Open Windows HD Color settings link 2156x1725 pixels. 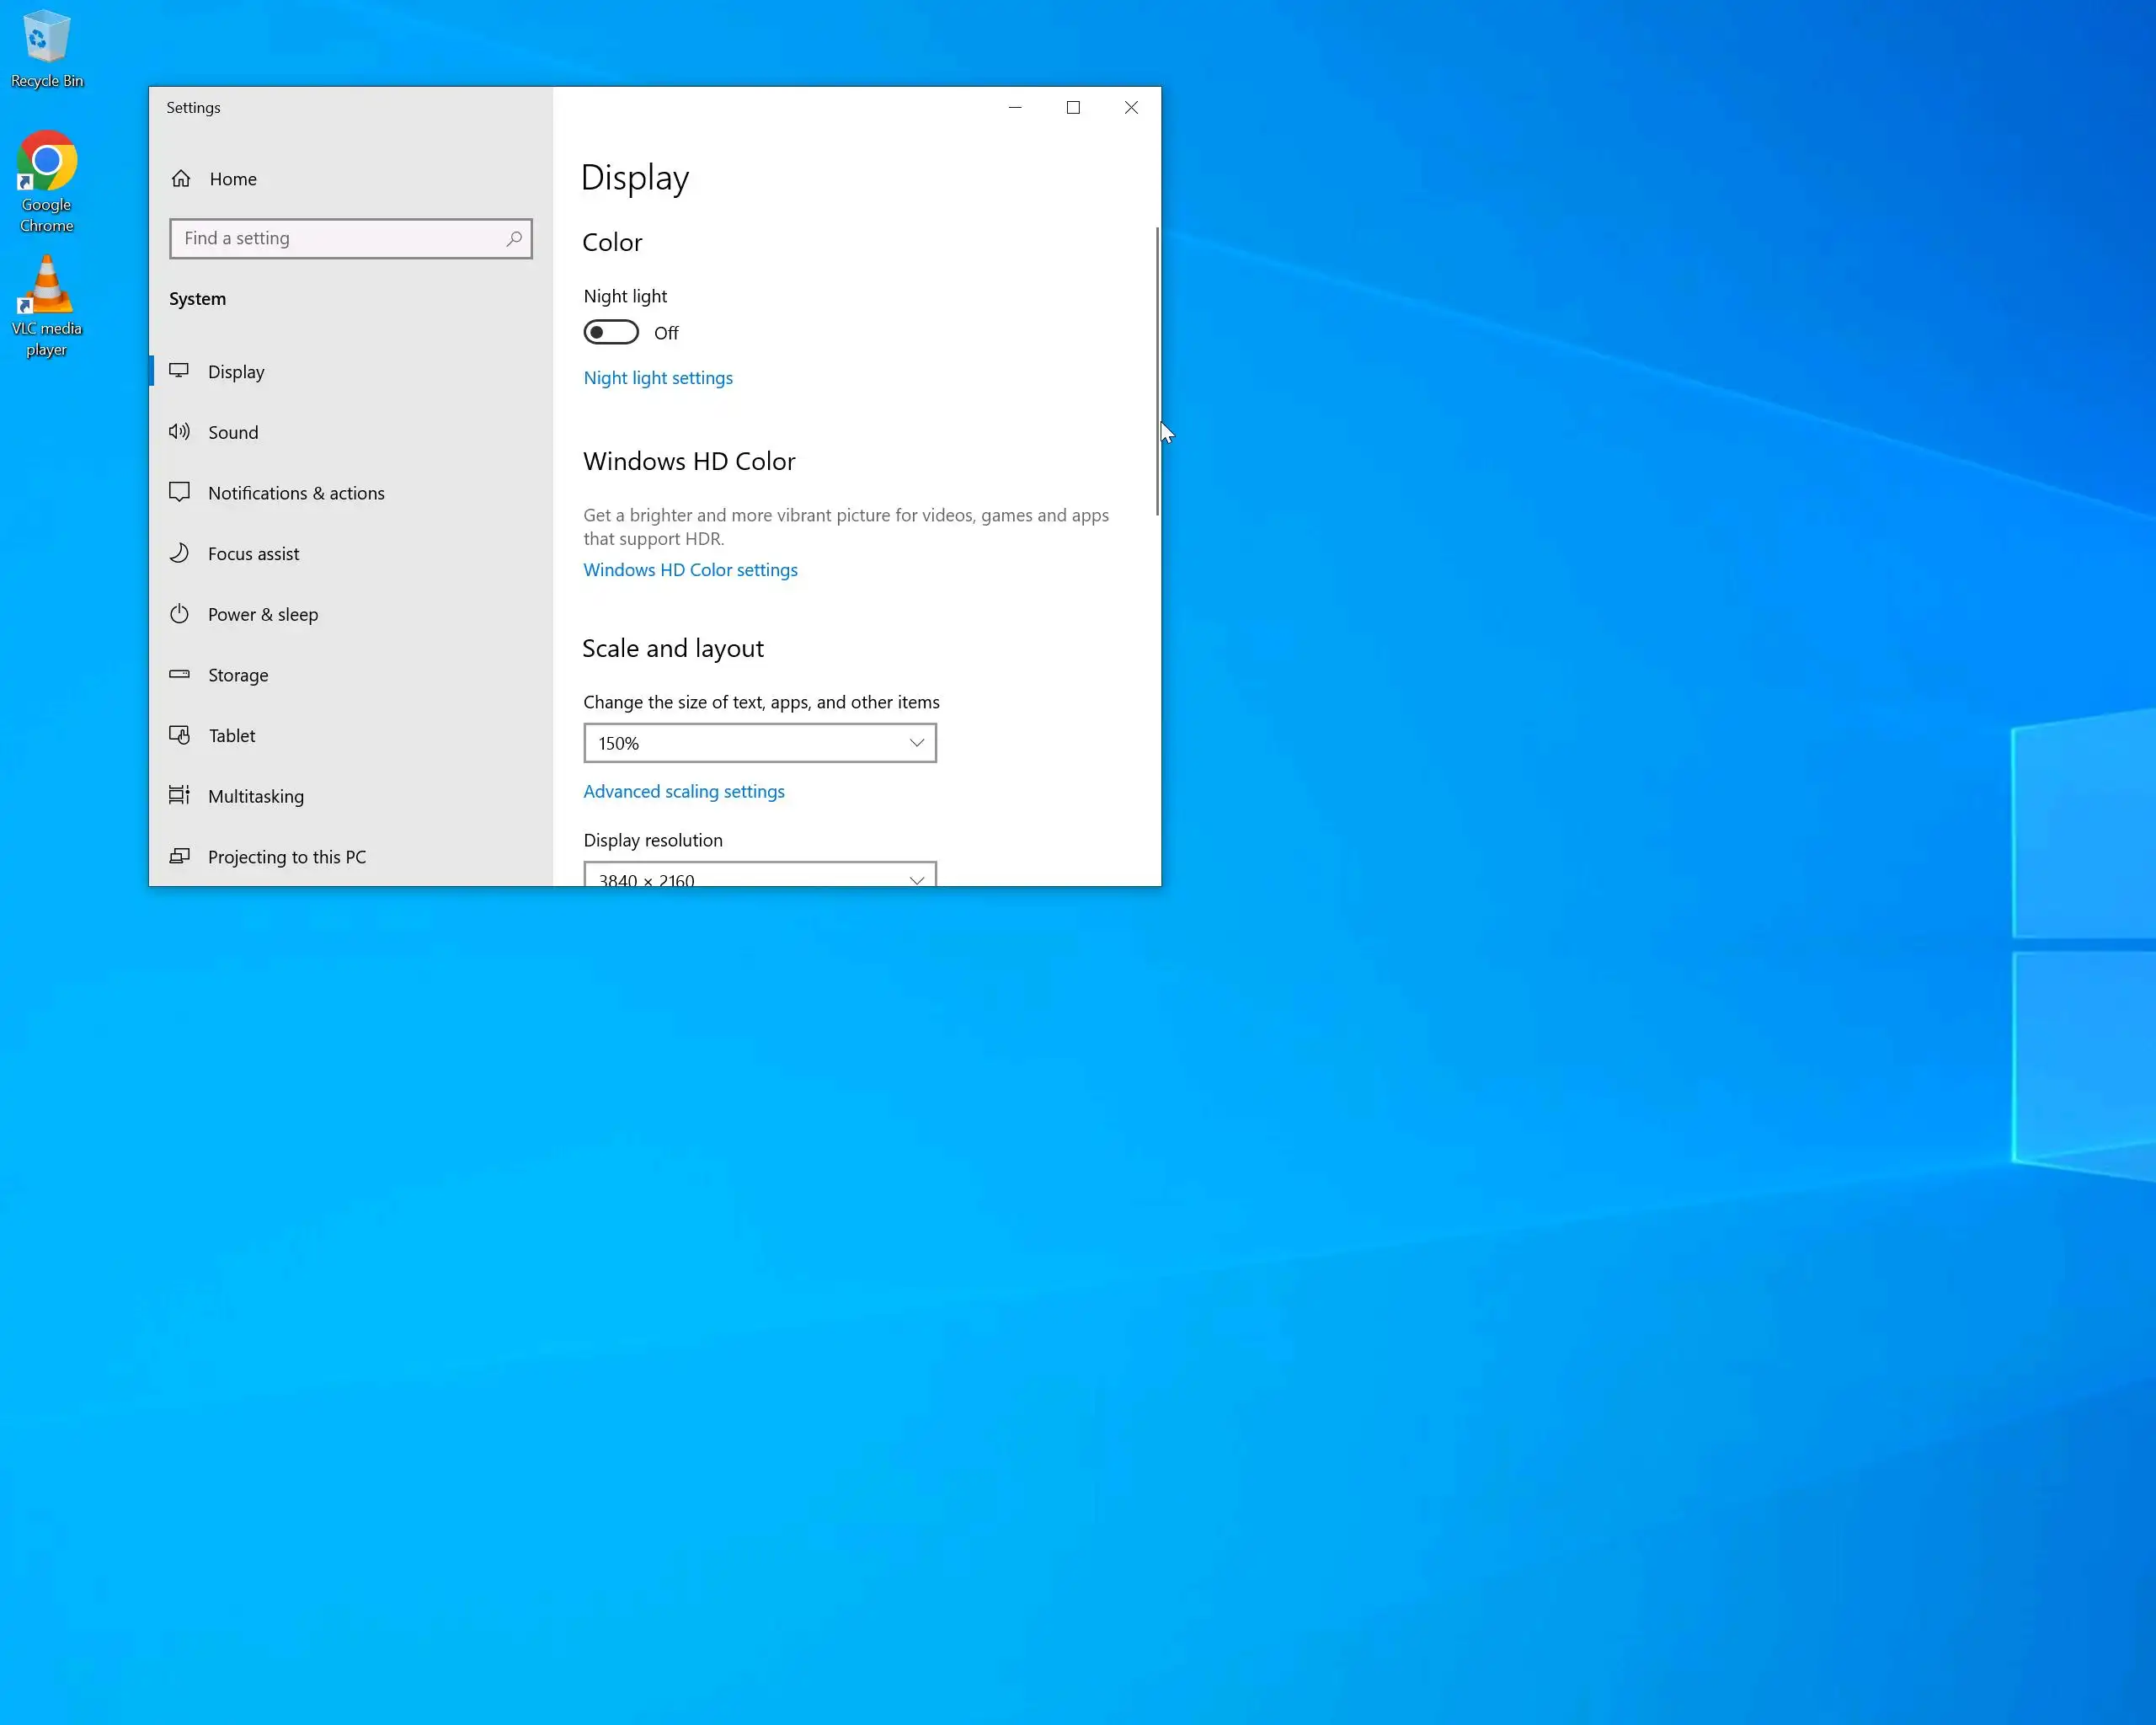[690, 570]
